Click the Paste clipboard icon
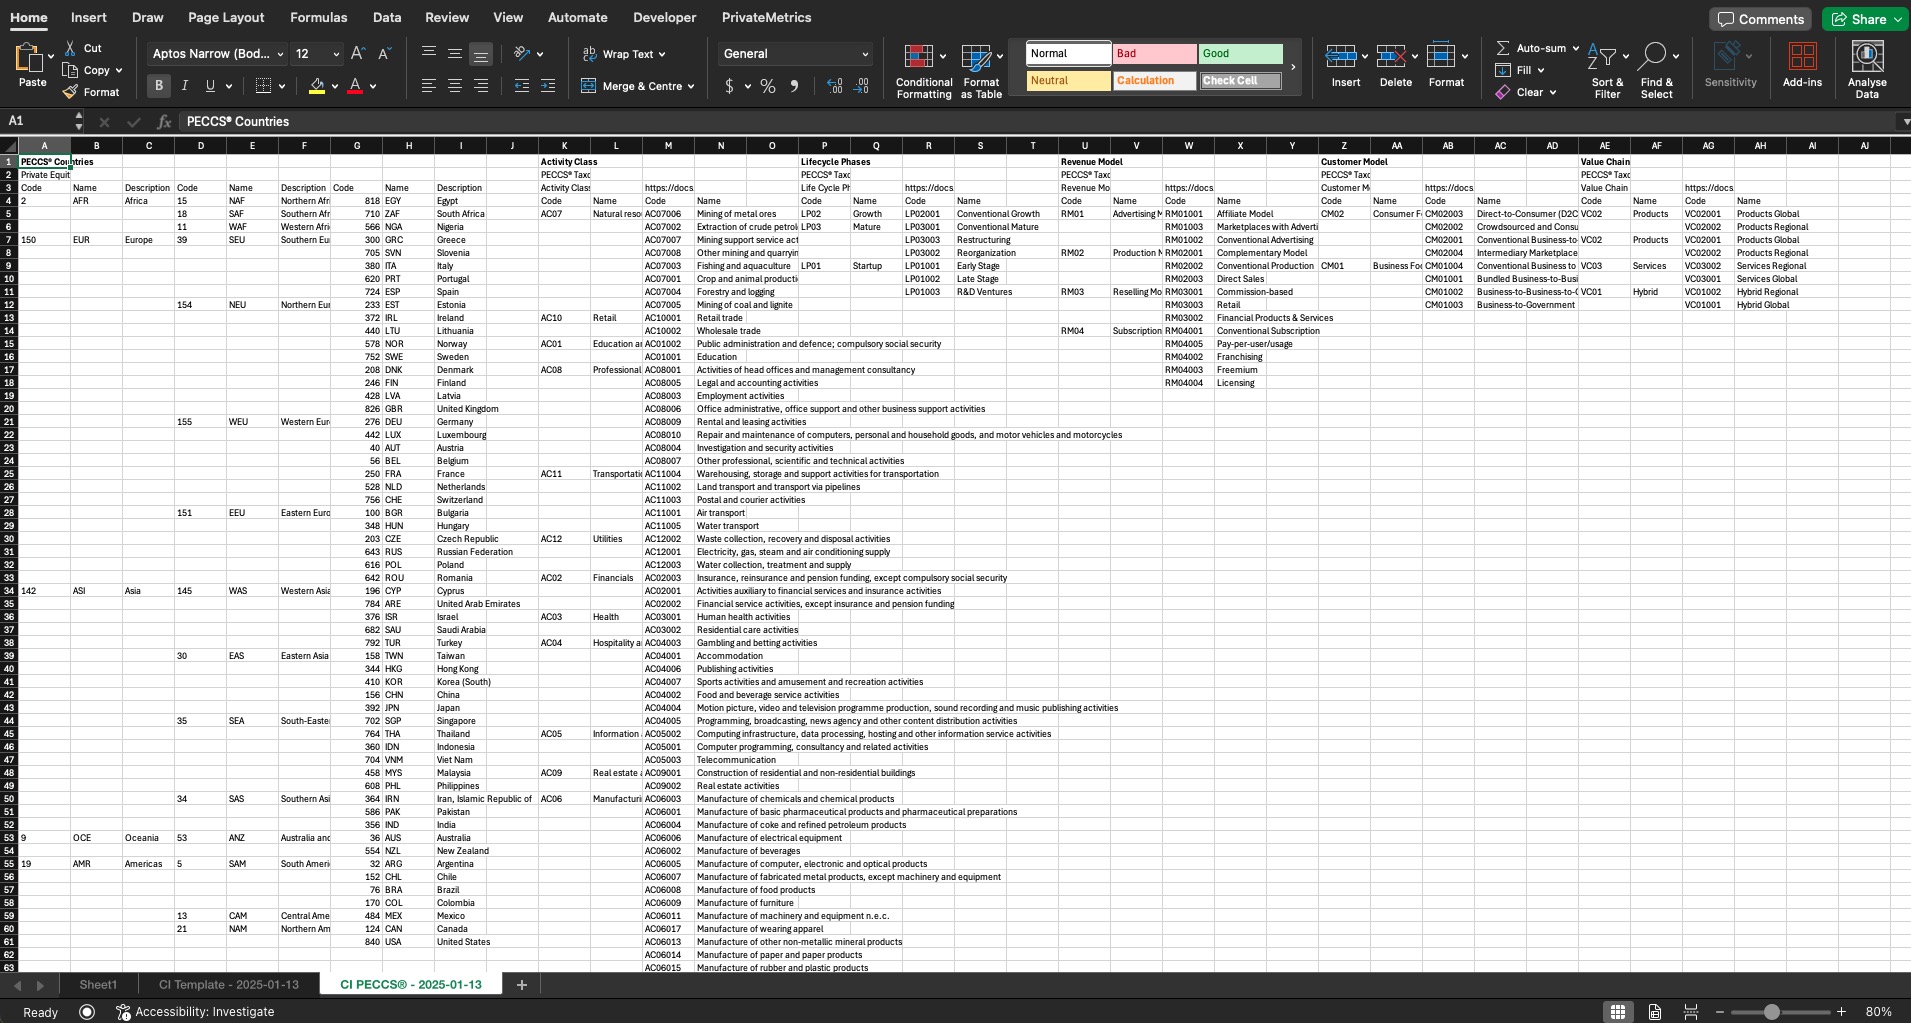1911x1023 pixels. (x=29, y=59)
